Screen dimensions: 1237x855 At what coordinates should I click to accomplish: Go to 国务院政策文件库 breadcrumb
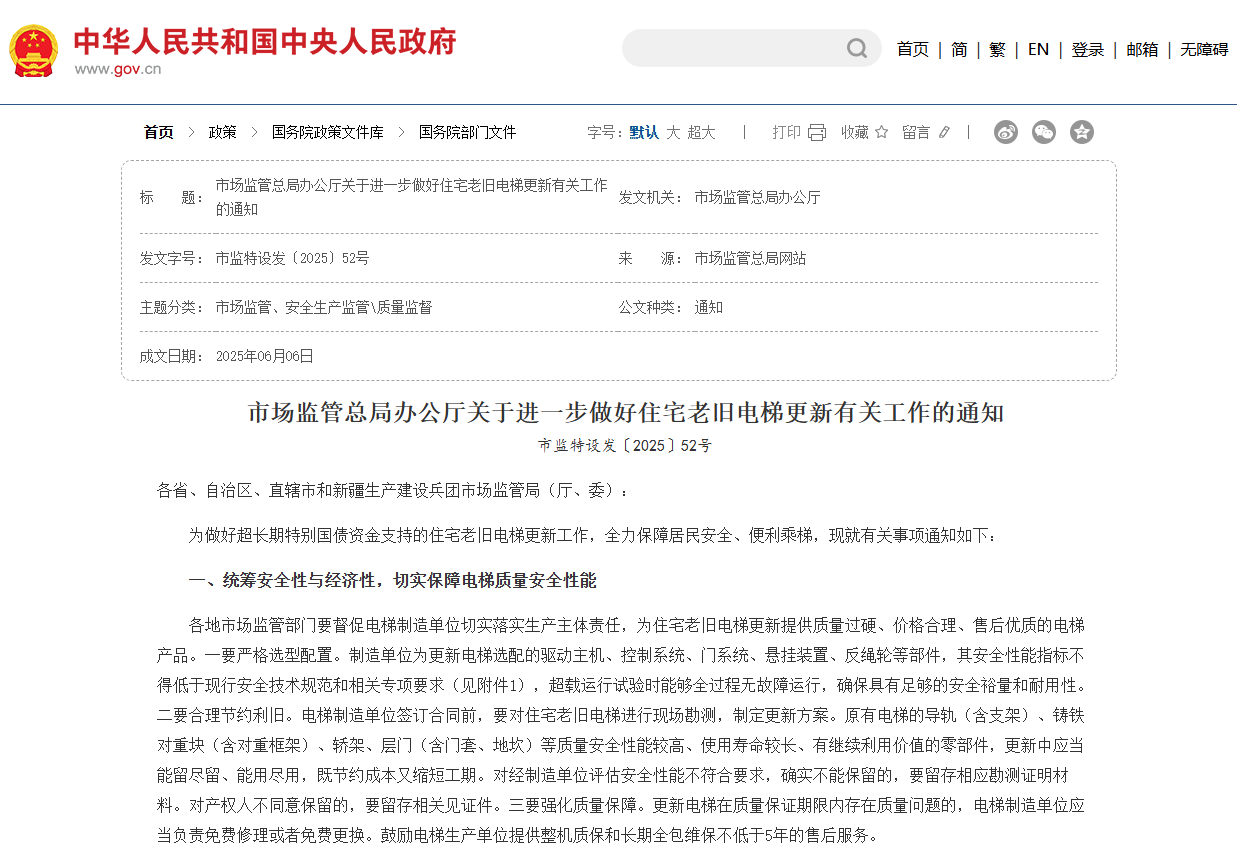click(327, 132)
